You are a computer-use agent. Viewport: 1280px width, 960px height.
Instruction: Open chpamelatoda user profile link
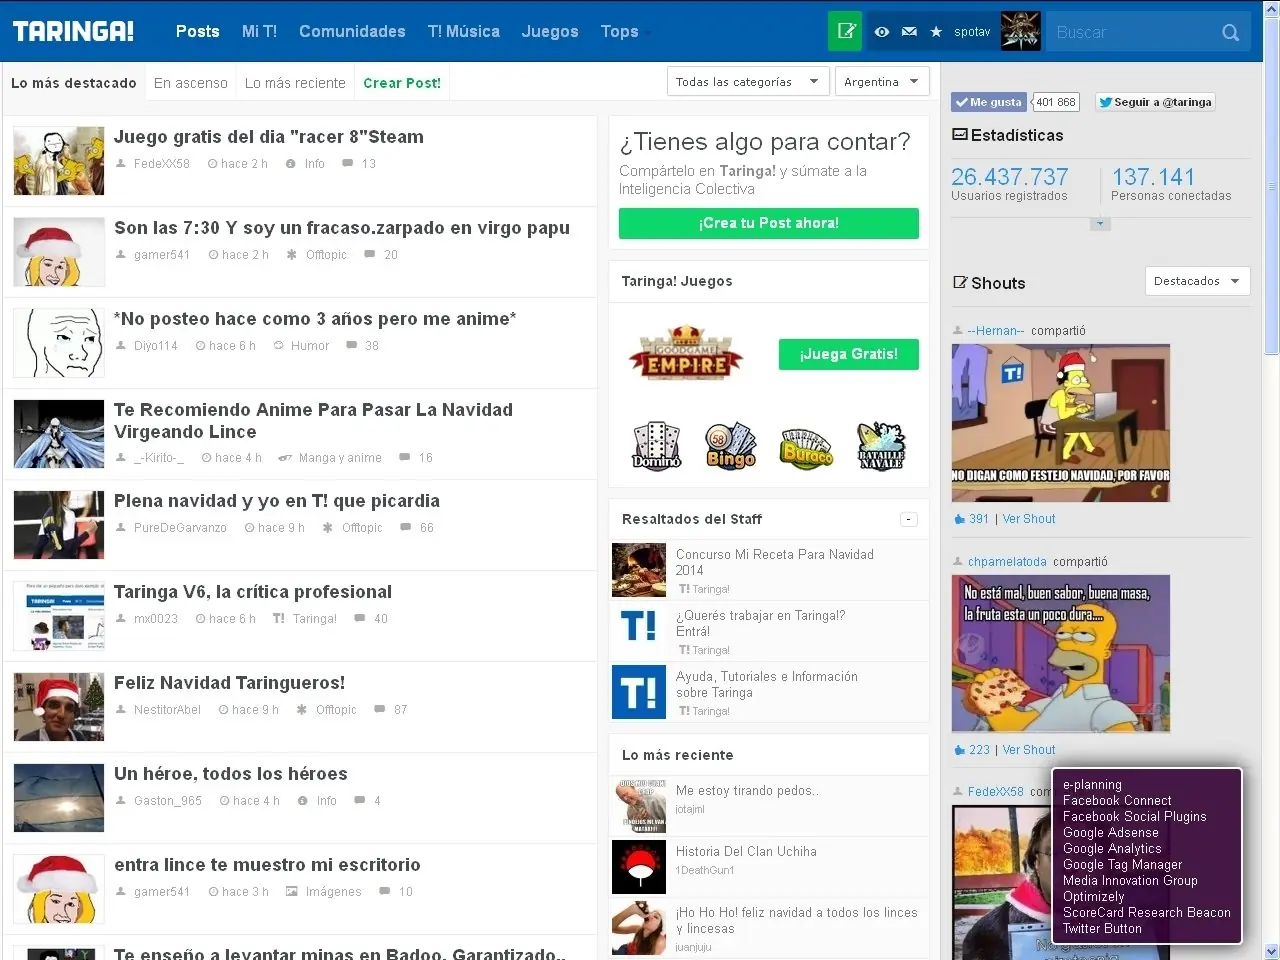pos(1008,562)
